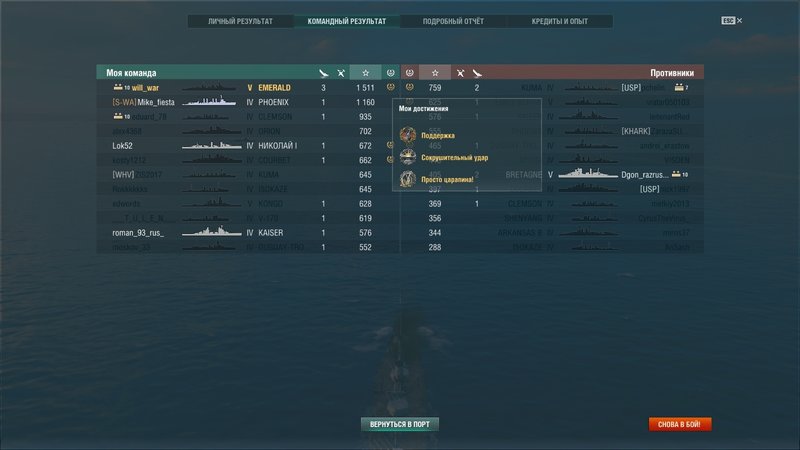Switch to the Подробный отчёт tab

[x=453, y=21]
